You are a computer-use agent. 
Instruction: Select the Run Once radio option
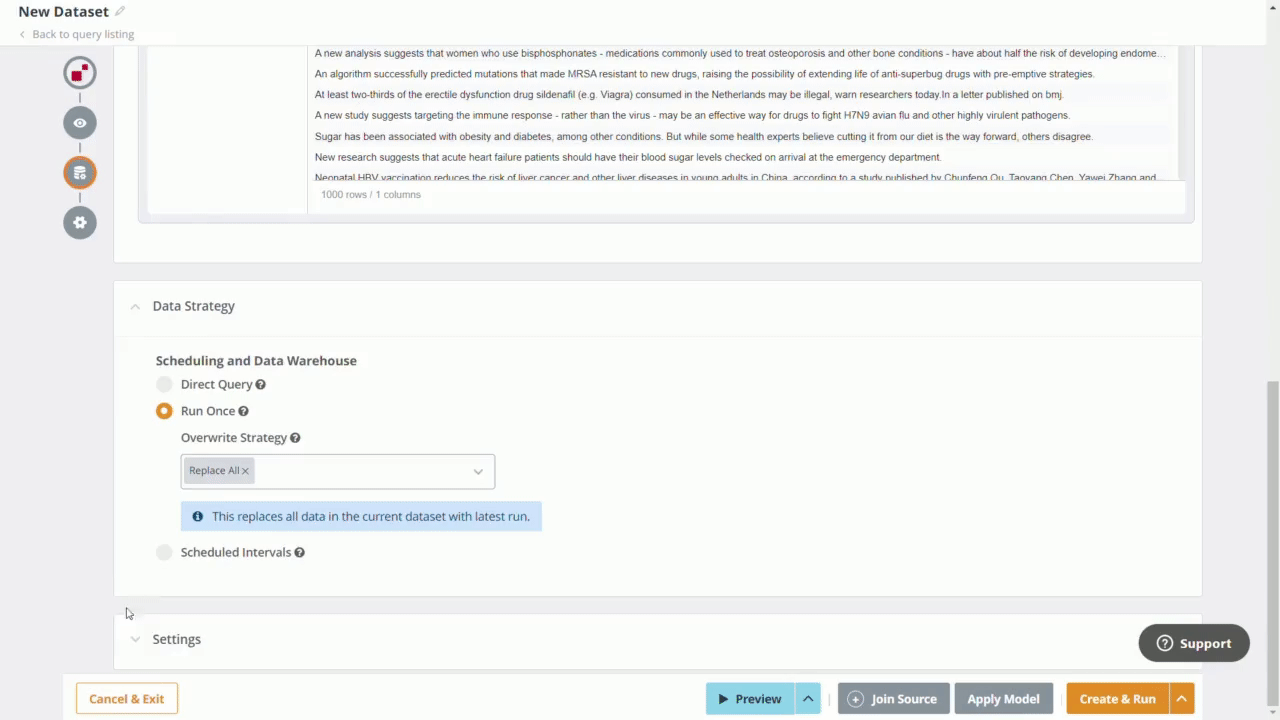(164, 411)
